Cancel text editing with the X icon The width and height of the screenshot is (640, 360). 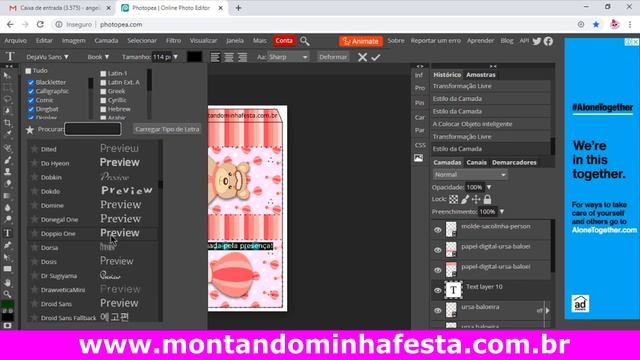tap(362, 57)
